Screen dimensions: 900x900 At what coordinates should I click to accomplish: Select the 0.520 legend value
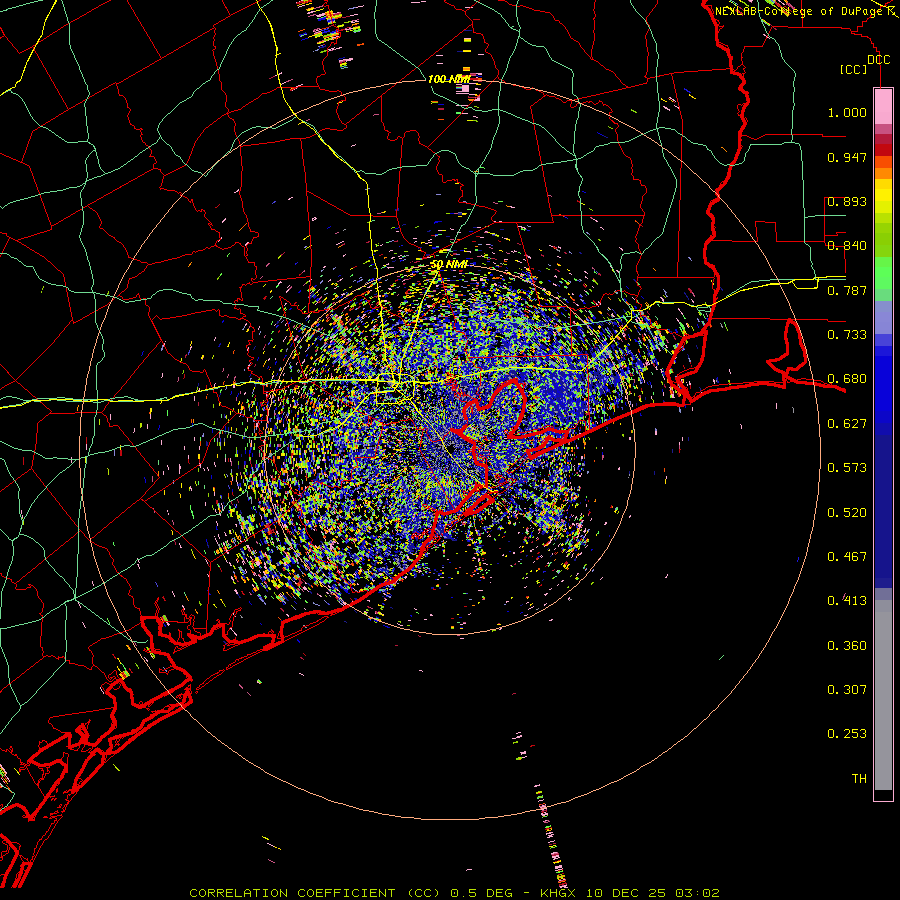click(x=847, y=513)
